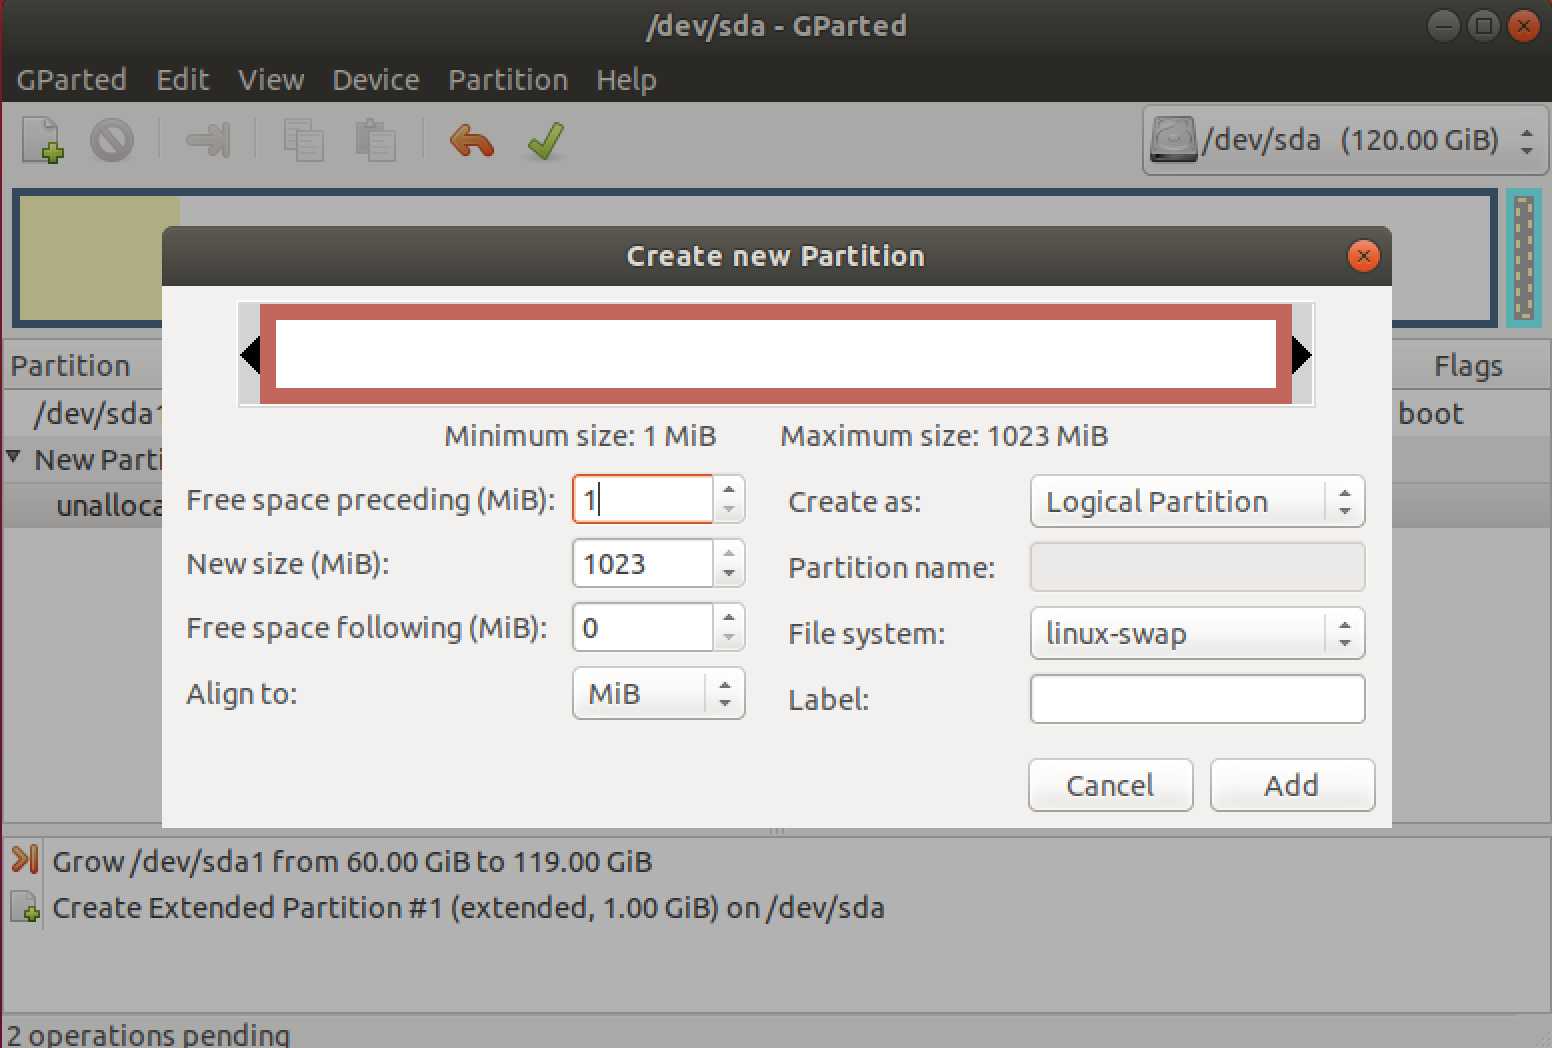Increase Free space preceding value
The image size is (1552, 1048).
pos(729,488)
